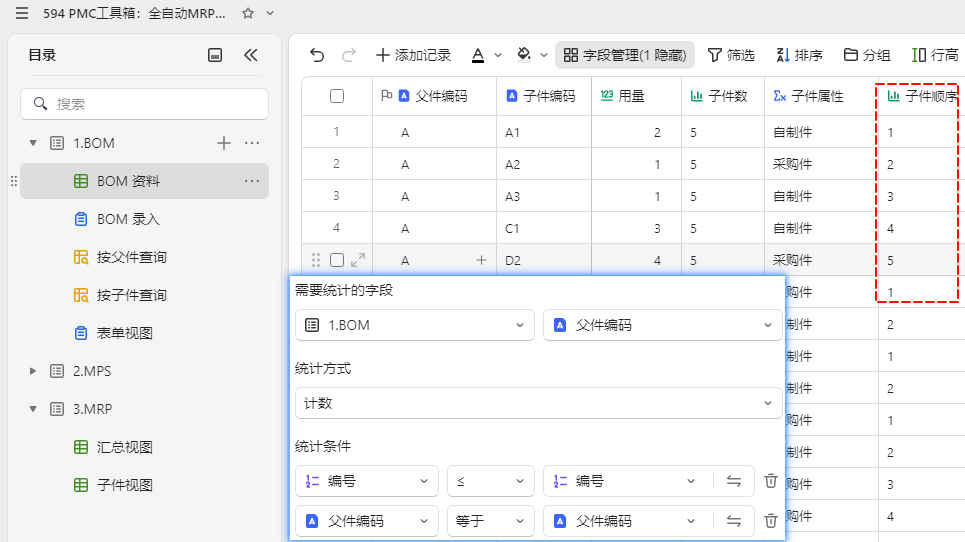Click cell C1 in 子件编码 column

pos(544,228)
